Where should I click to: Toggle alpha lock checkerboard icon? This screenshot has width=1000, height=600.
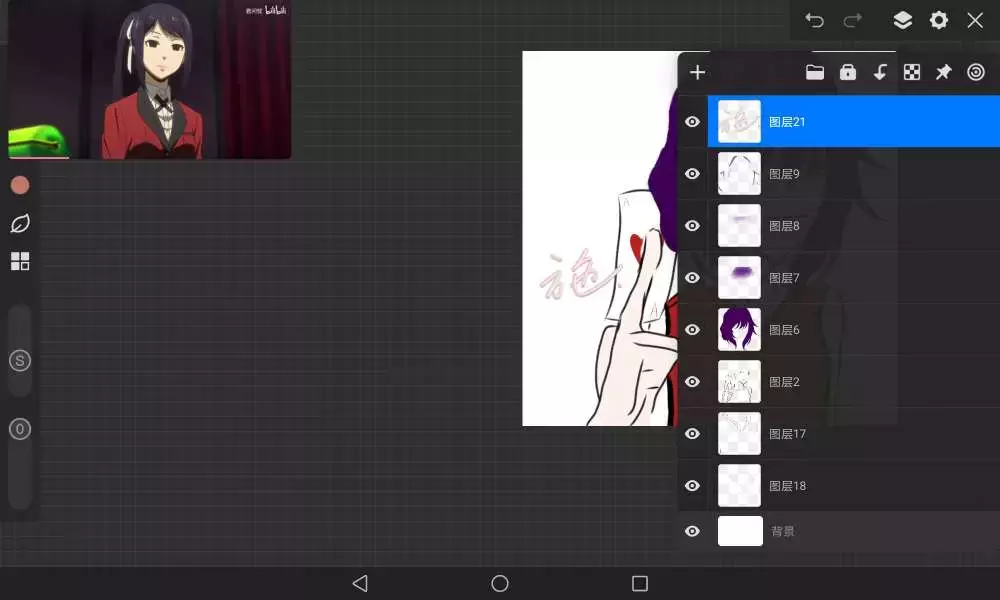pos(912,72)
